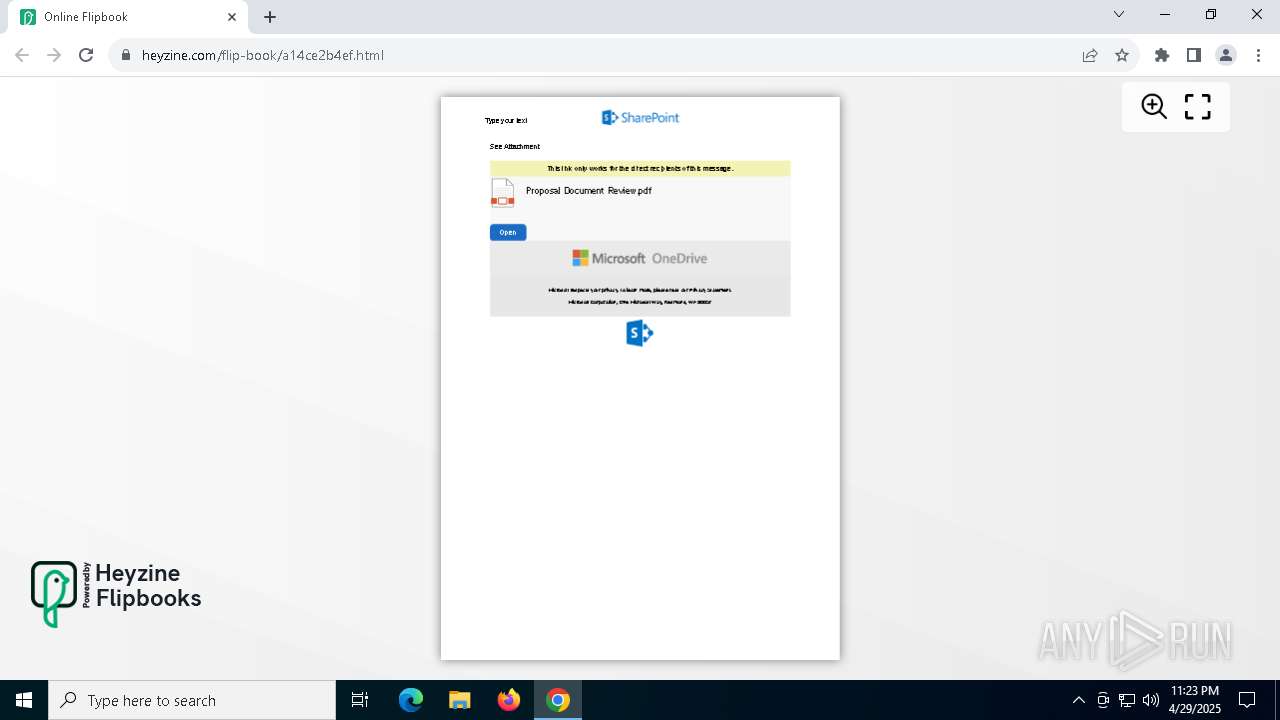Click the See Attachment text
The width and height of the screenshot is (1280, 720).
(x=515, y=147)
